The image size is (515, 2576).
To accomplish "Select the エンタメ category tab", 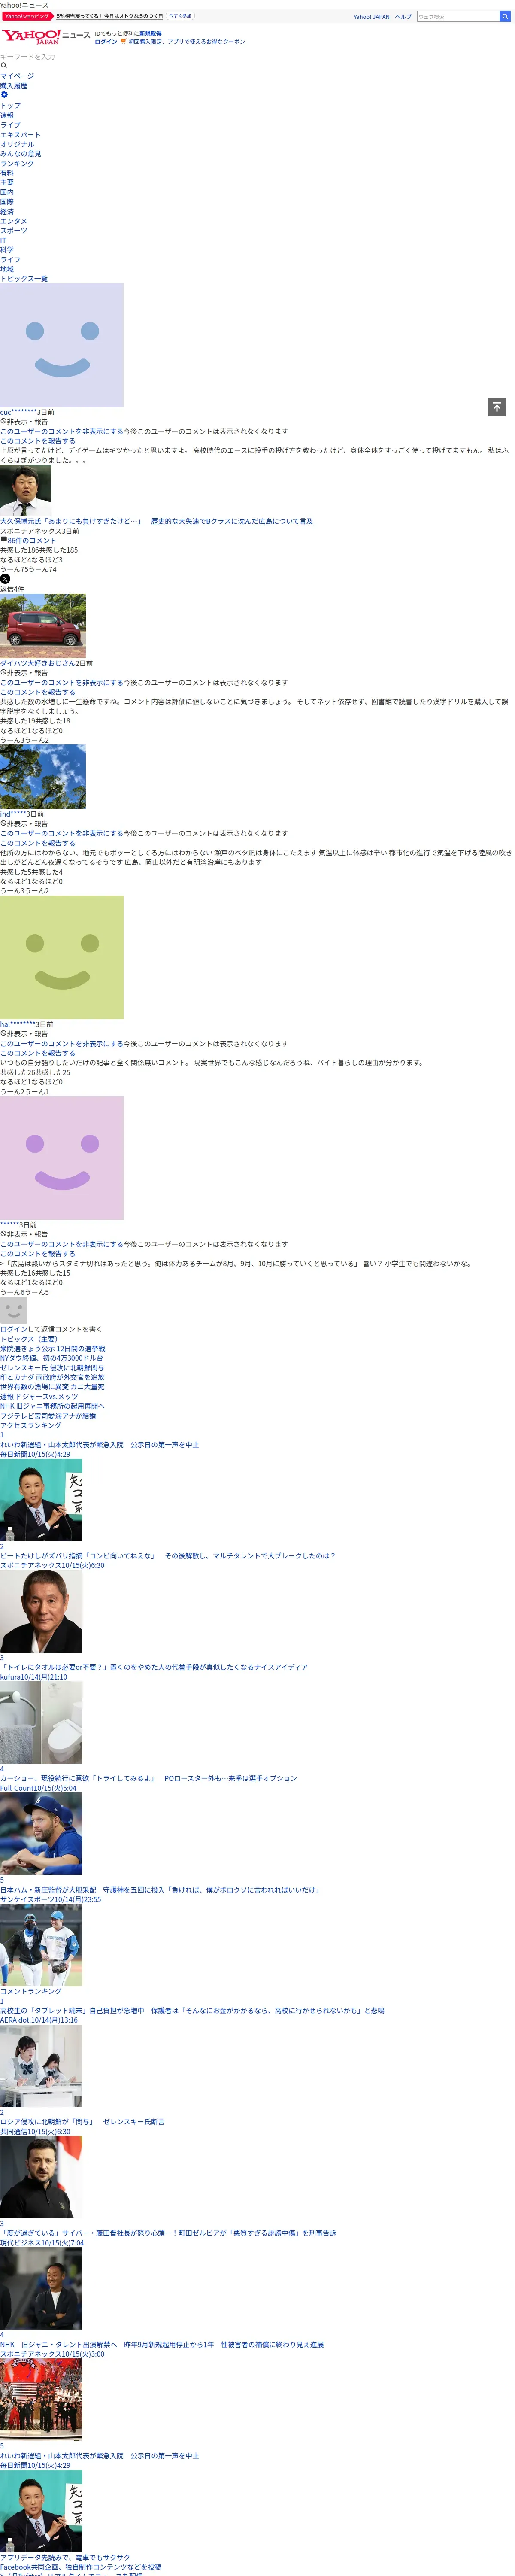I will pos(14,221).
